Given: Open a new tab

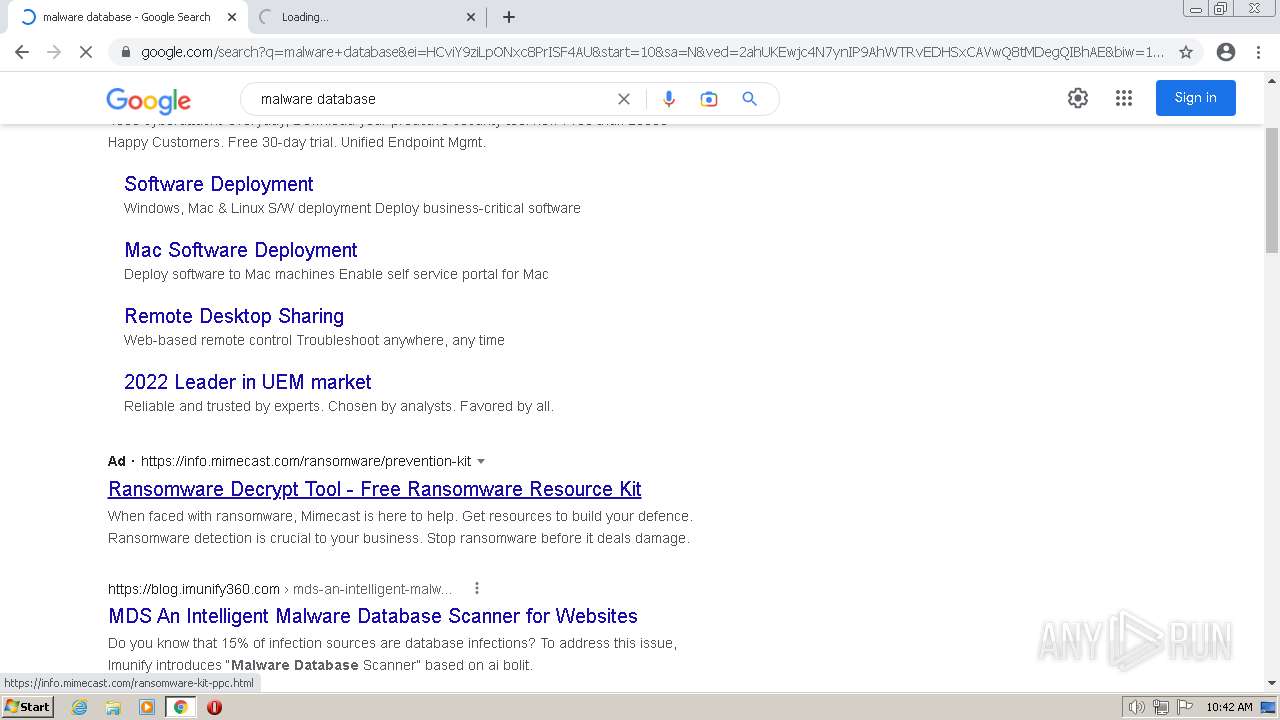Looking at the screenshot, I should click(x=509, y=17).
